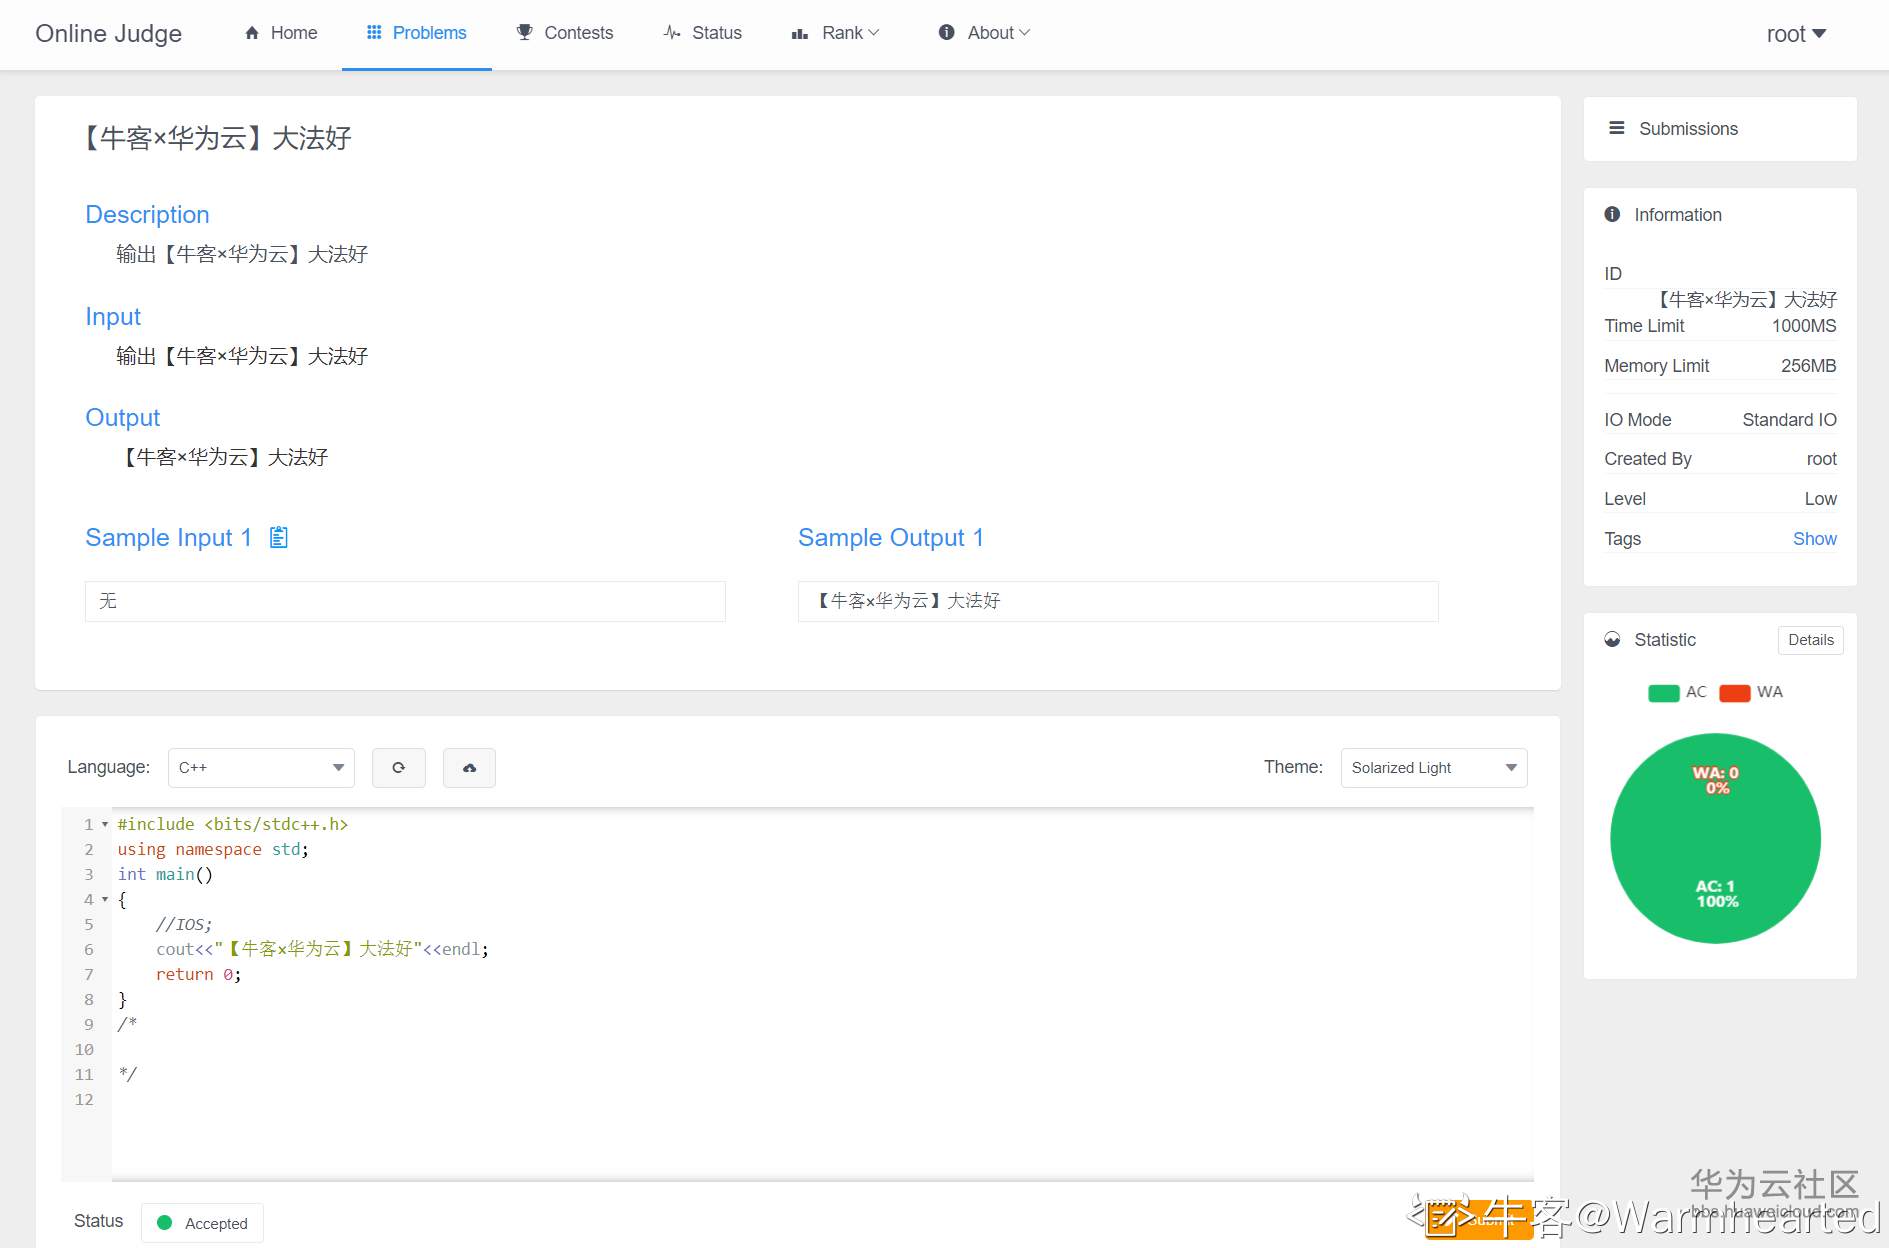Reset code with the refresh icon button
The image size is (1889, 1248).
(x=399, y=768)
